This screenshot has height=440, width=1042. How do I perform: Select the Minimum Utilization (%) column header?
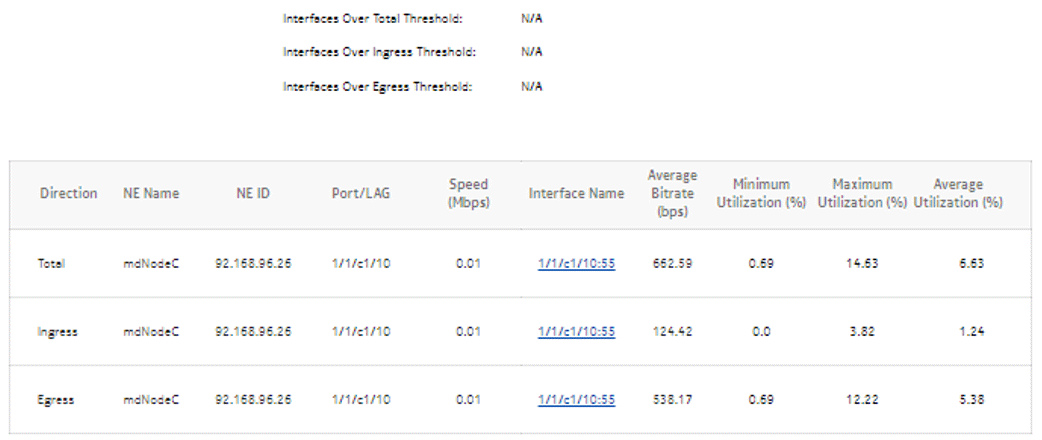761,193
